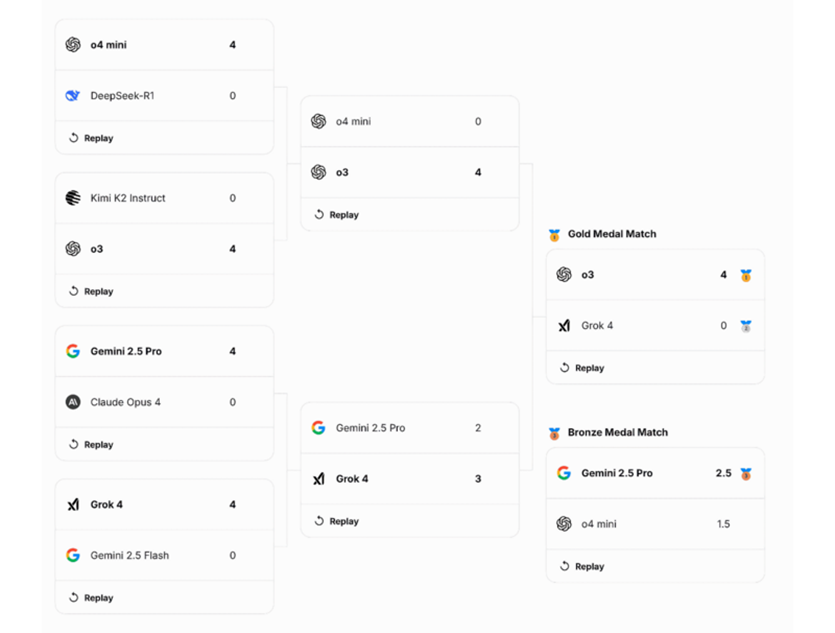The width and height of the screenshot is (835, 633).
Task: Click the xAI logo beside Grok 4 in the semifinal
Action: (318, 479)
